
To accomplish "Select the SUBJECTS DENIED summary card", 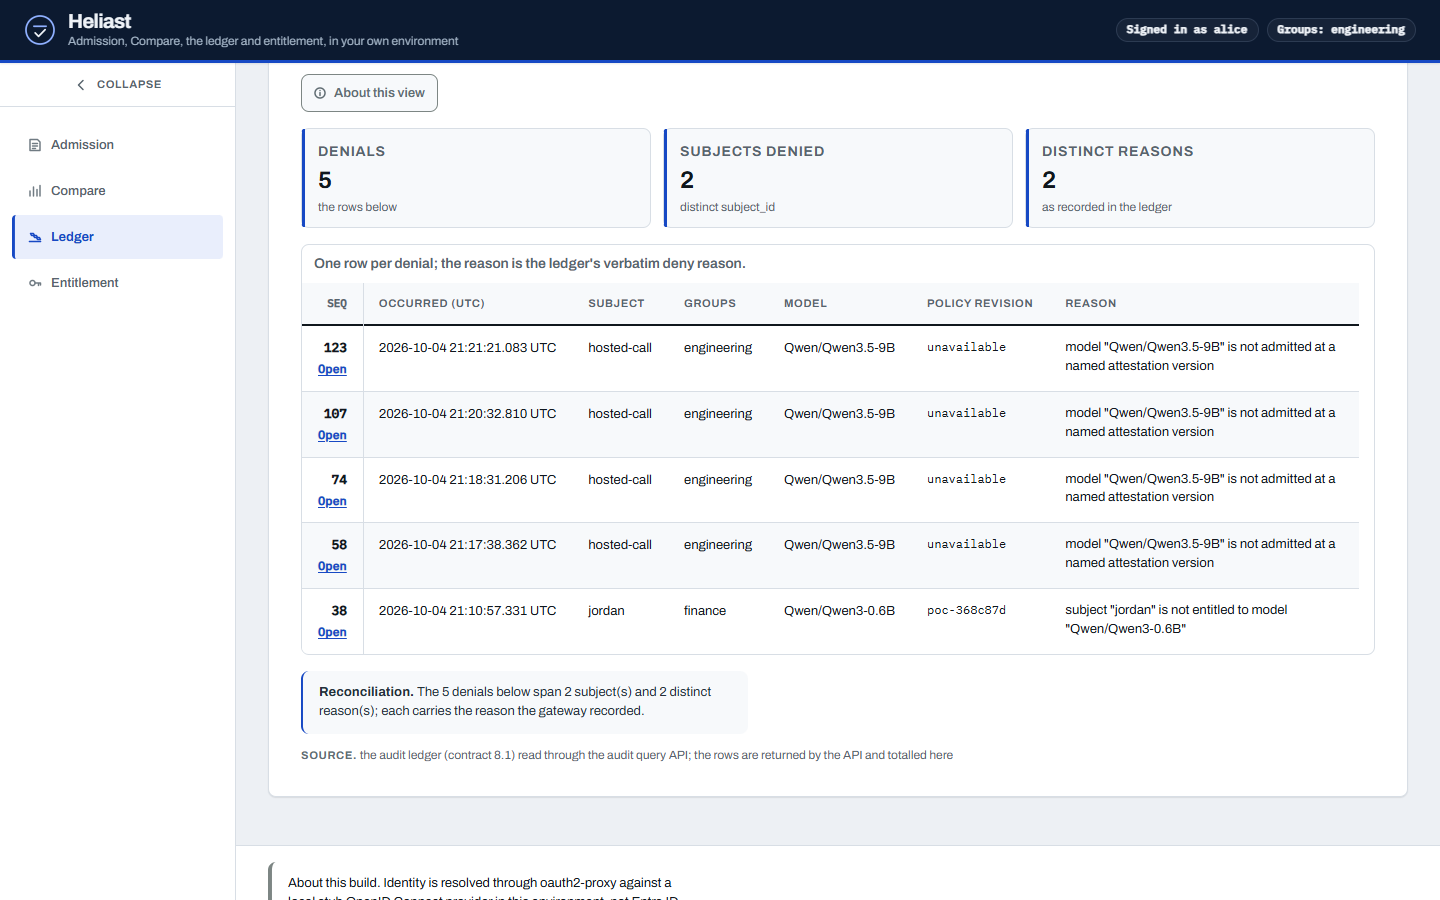I will [x=838, y=178].
